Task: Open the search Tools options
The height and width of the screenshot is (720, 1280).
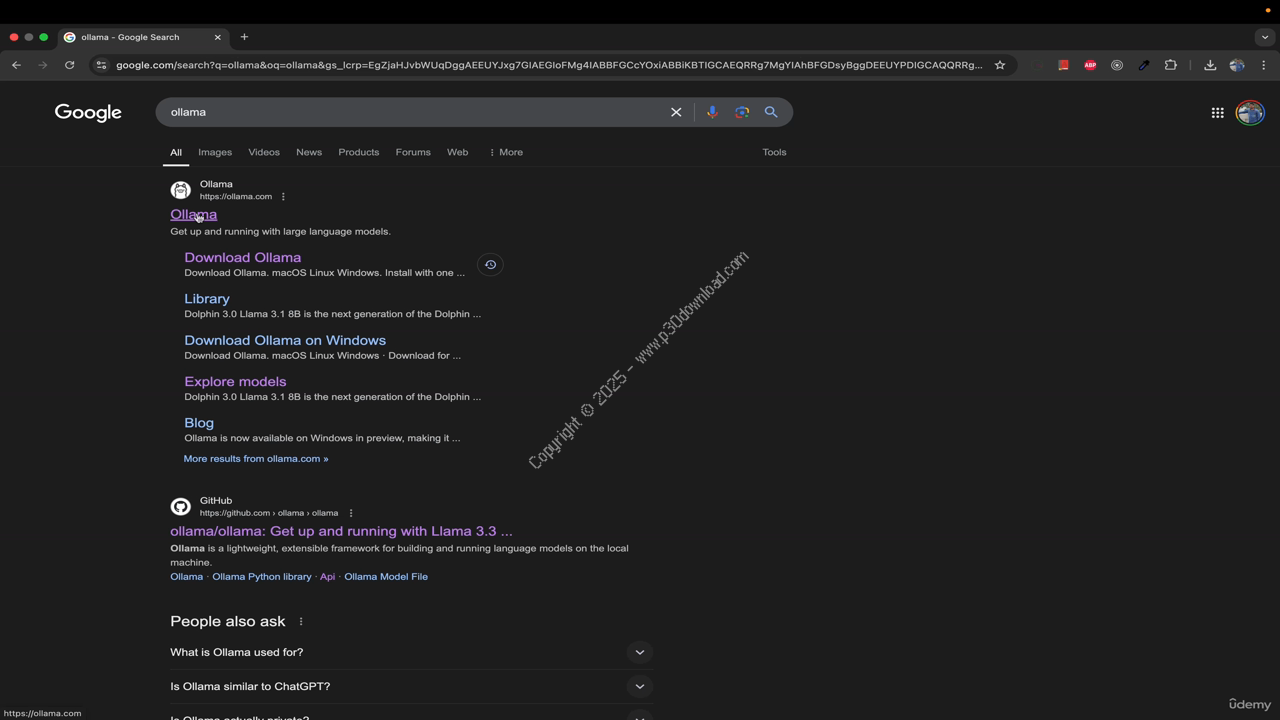Action: [x=774, y=152]
